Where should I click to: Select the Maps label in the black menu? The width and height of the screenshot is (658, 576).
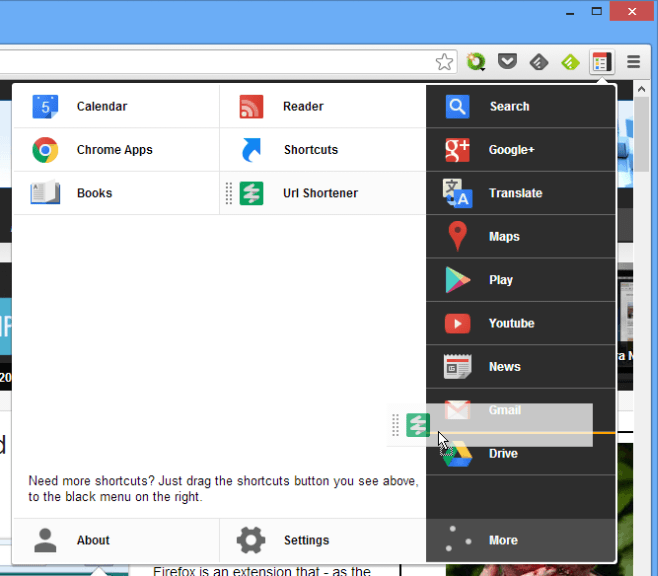[504, 237]
